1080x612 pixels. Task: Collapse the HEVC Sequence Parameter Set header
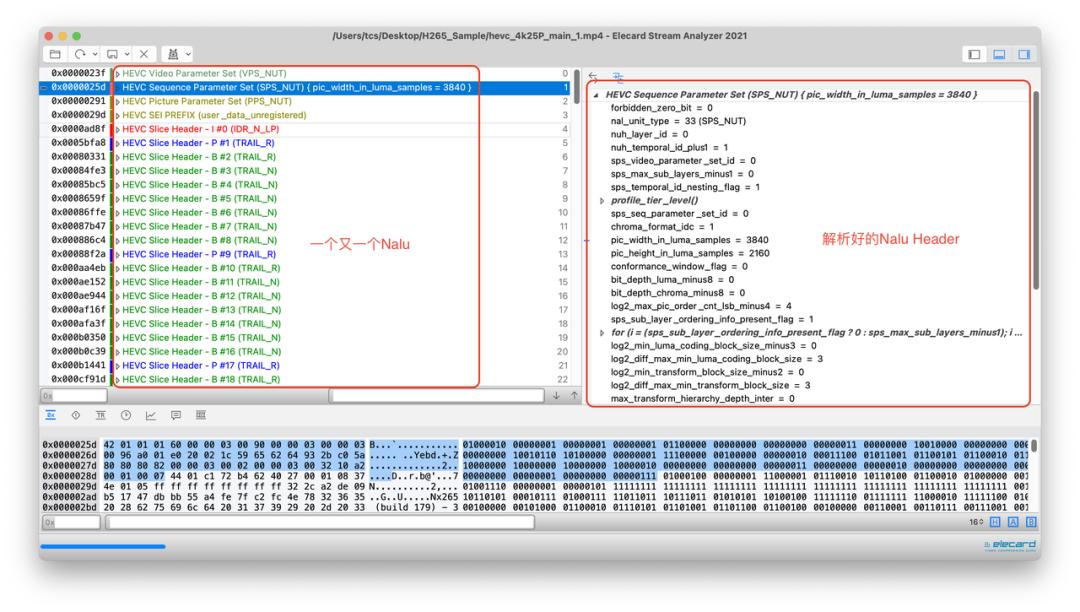(x=597, y=95)
